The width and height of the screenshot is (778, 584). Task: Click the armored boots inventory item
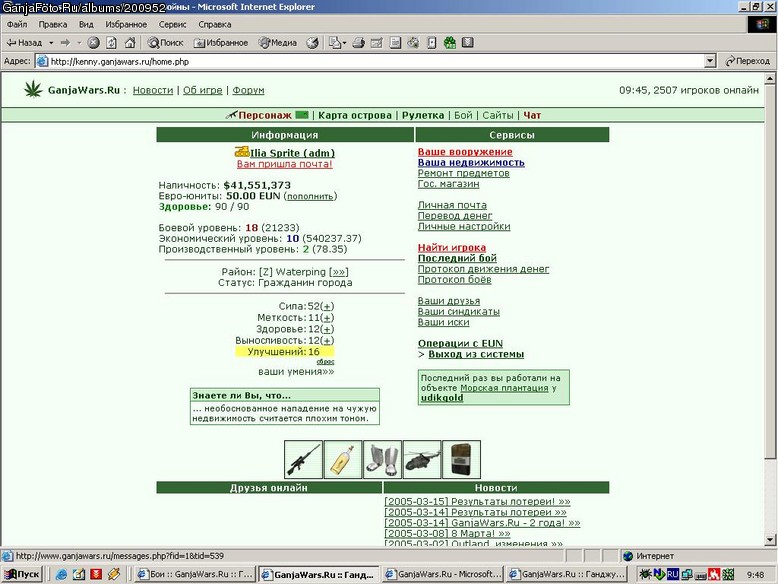pyautogui.click(x=382, y=459)
